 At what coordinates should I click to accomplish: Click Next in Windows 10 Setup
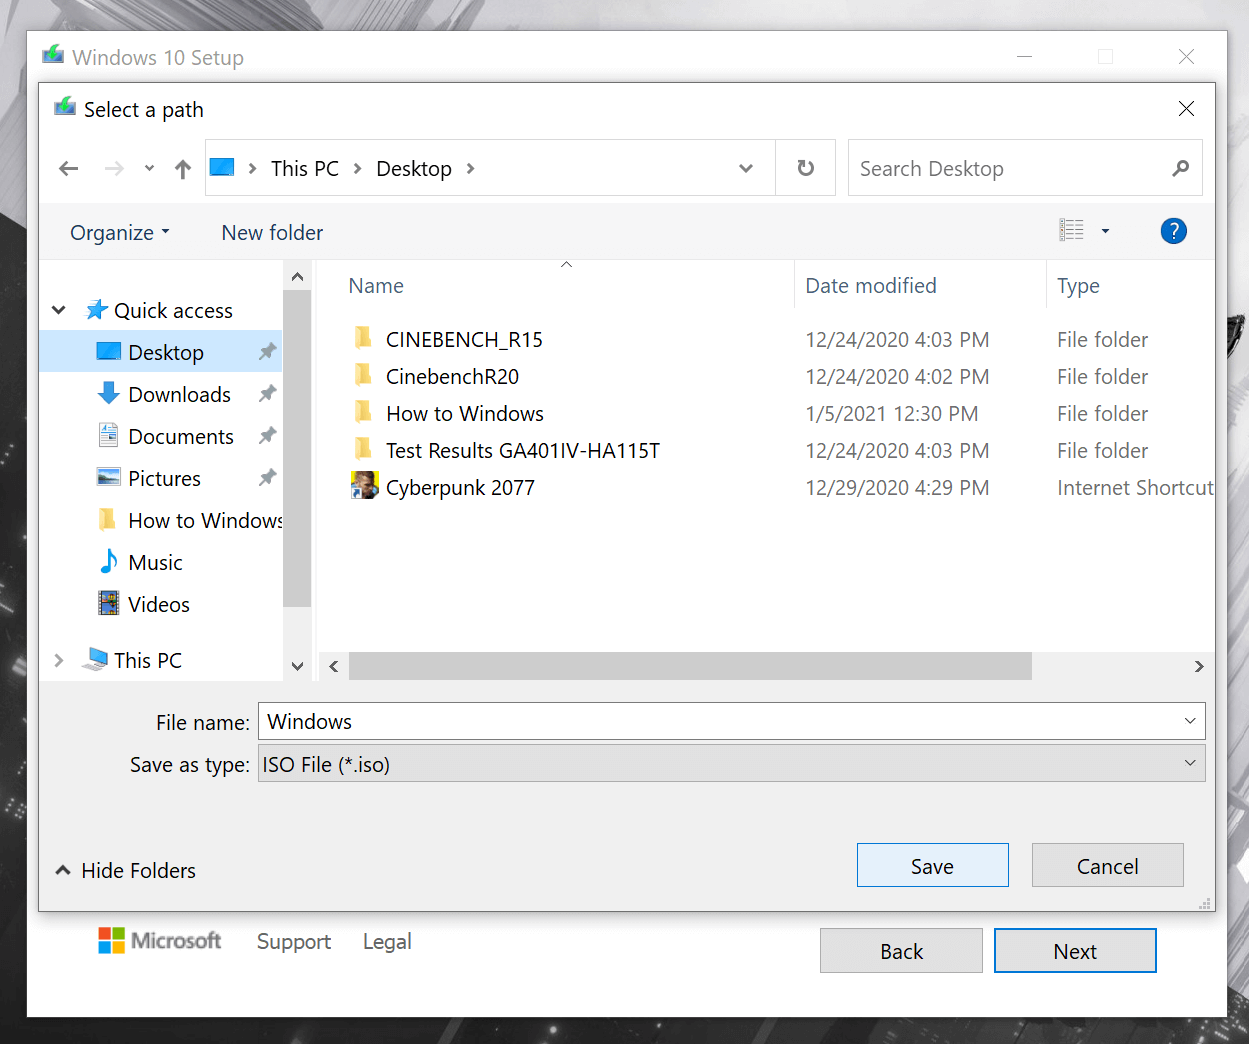point(1075,951)
